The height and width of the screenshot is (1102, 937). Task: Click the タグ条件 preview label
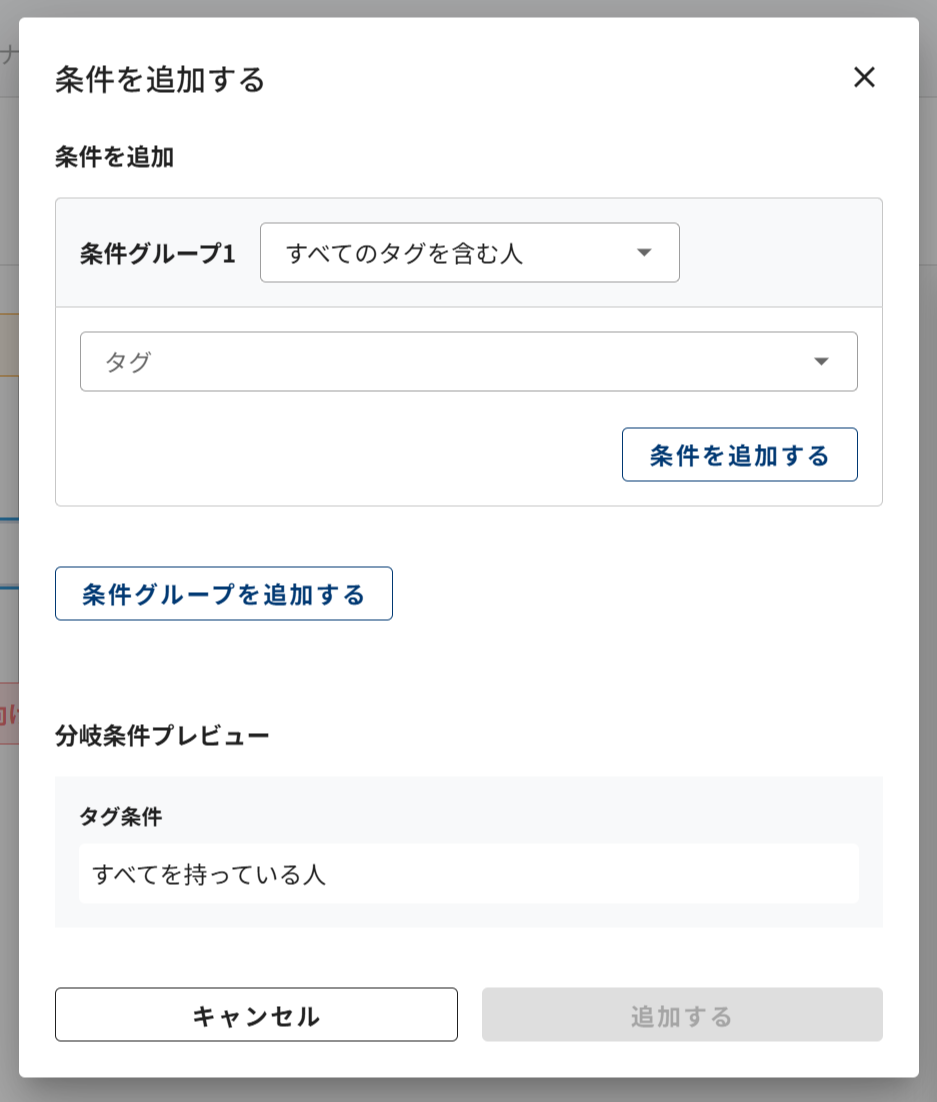(x=120, y=817)
